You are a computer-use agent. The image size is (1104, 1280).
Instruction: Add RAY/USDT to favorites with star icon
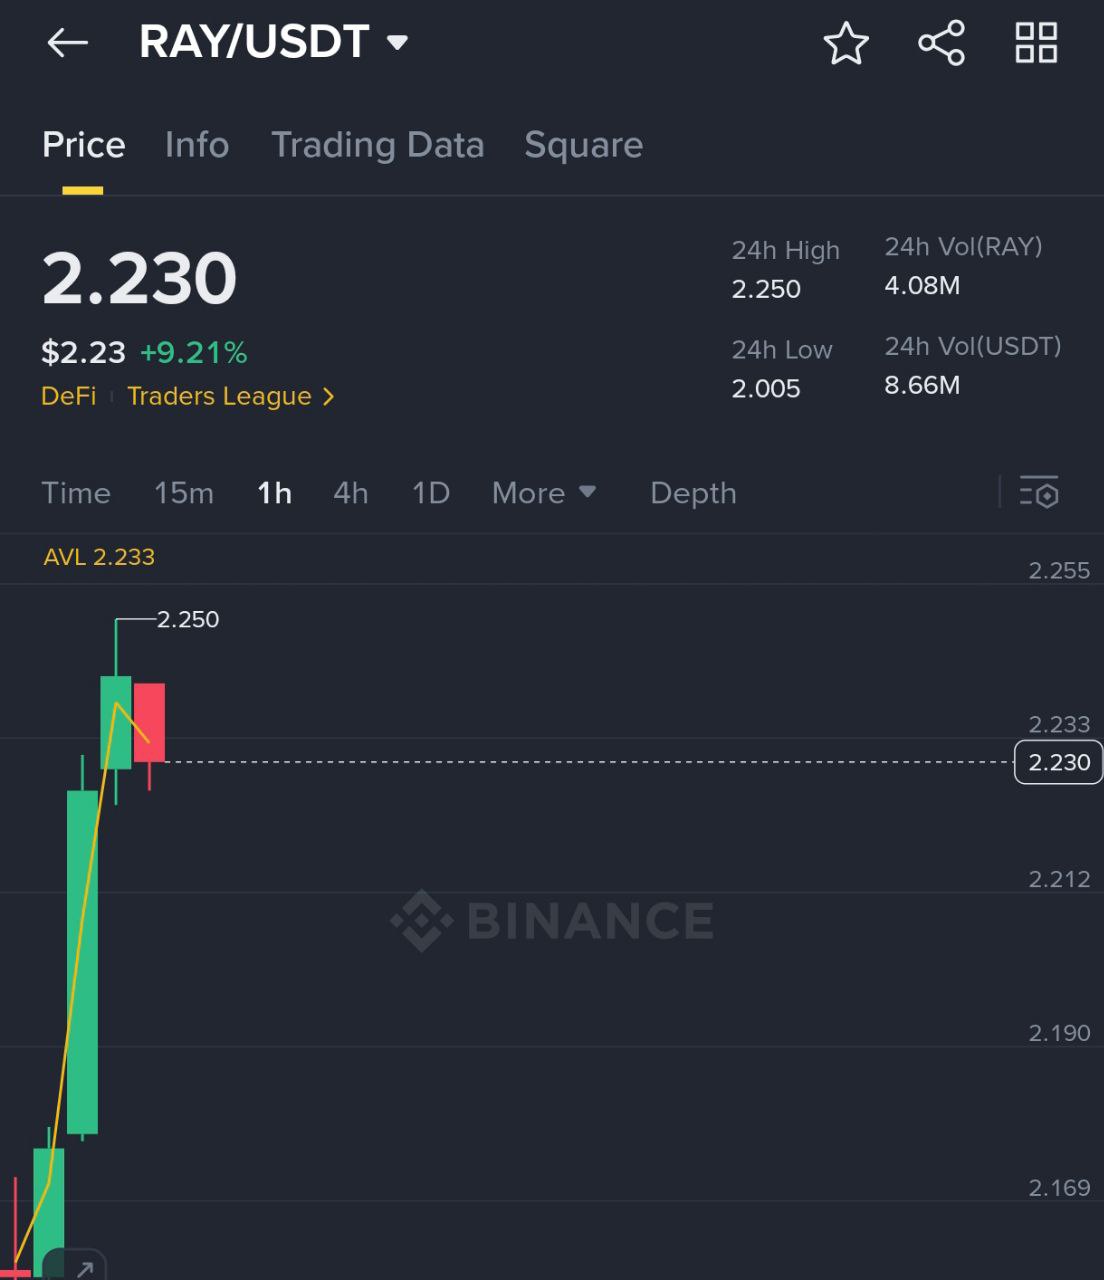click(846, 43)
